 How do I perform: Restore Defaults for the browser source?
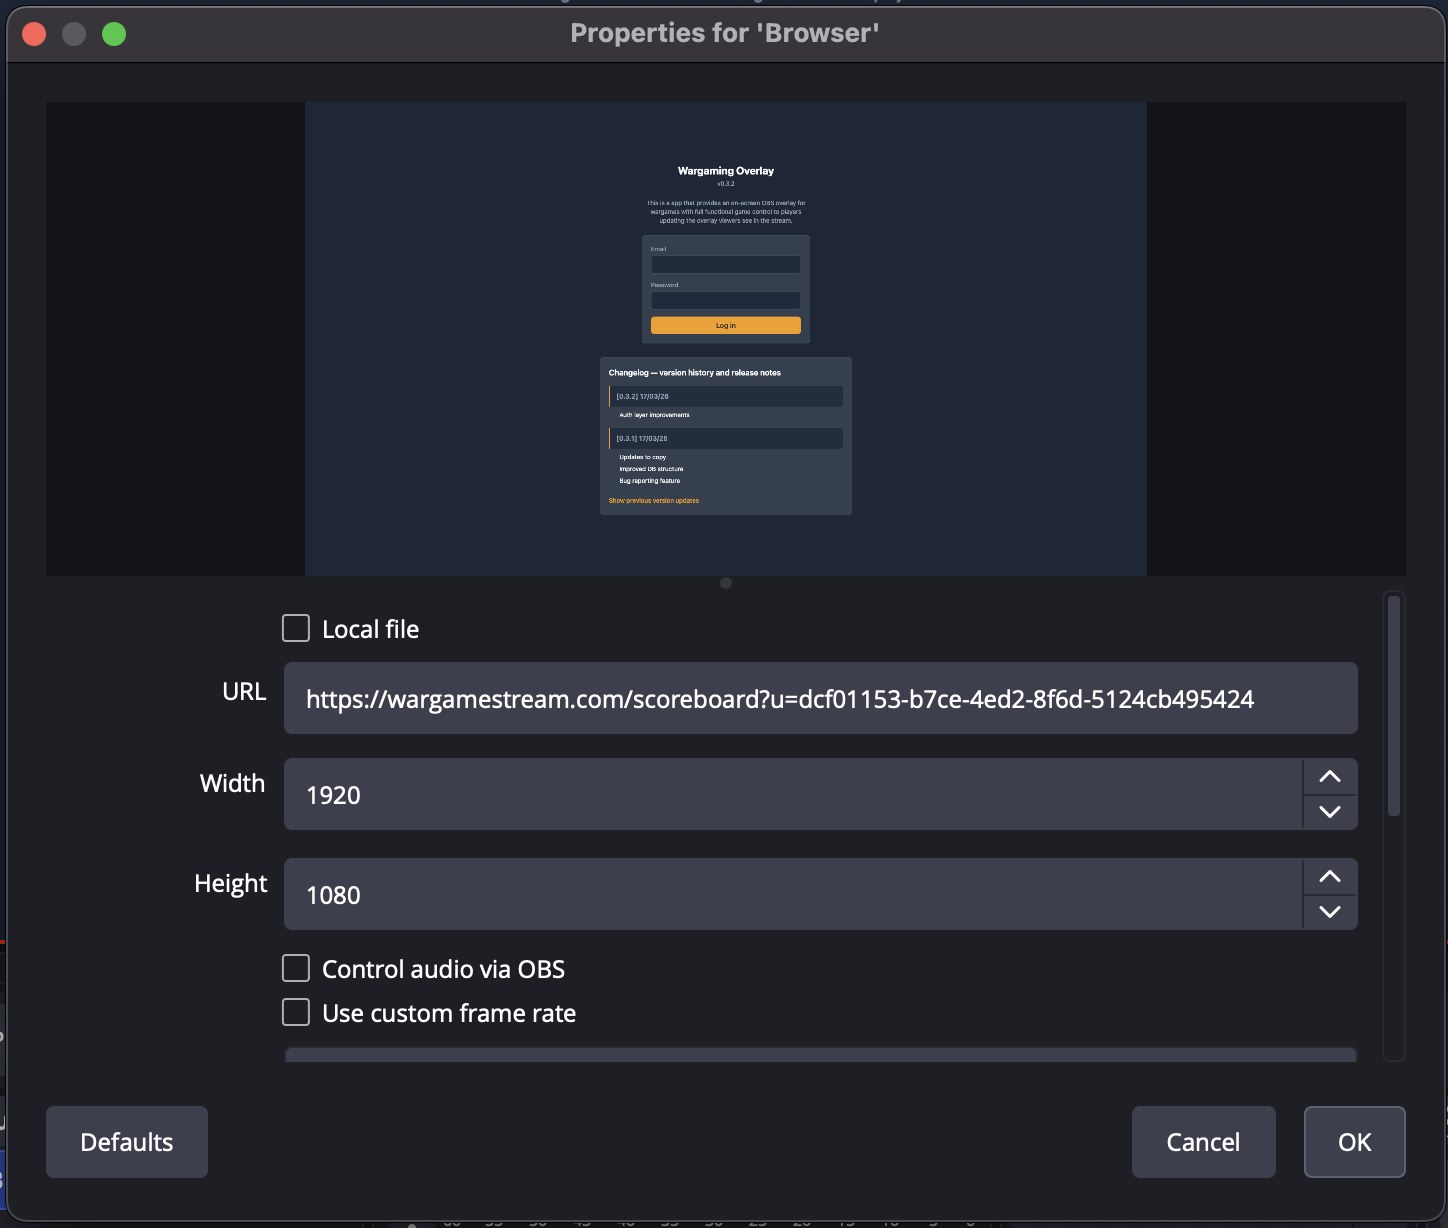(126, 1141)
